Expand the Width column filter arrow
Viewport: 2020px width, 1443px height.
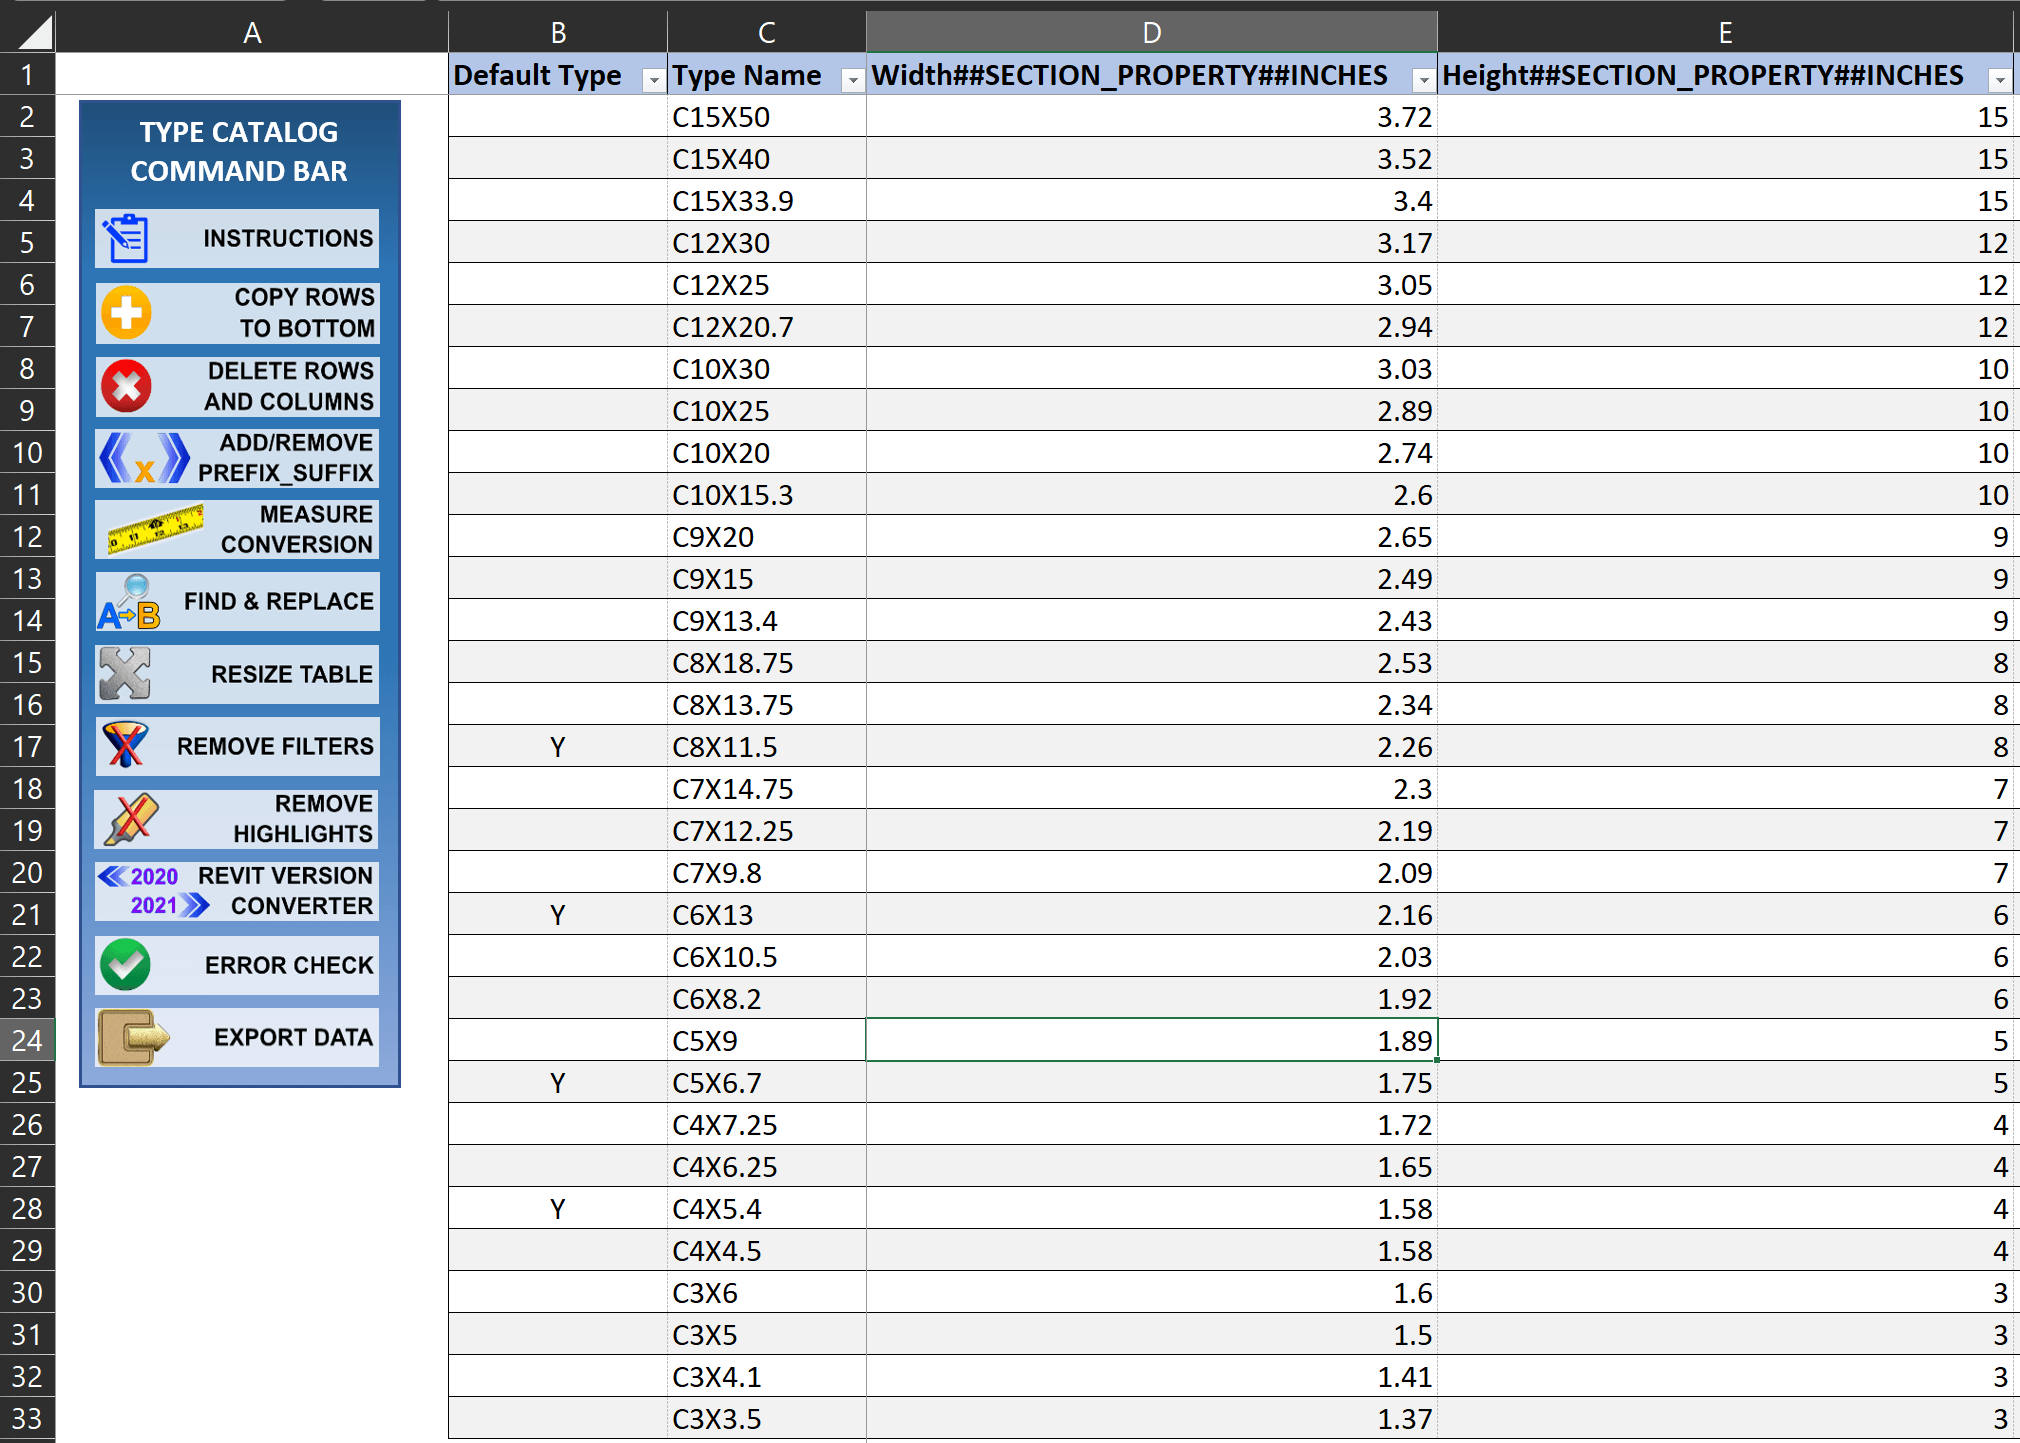click(1423, 80)
